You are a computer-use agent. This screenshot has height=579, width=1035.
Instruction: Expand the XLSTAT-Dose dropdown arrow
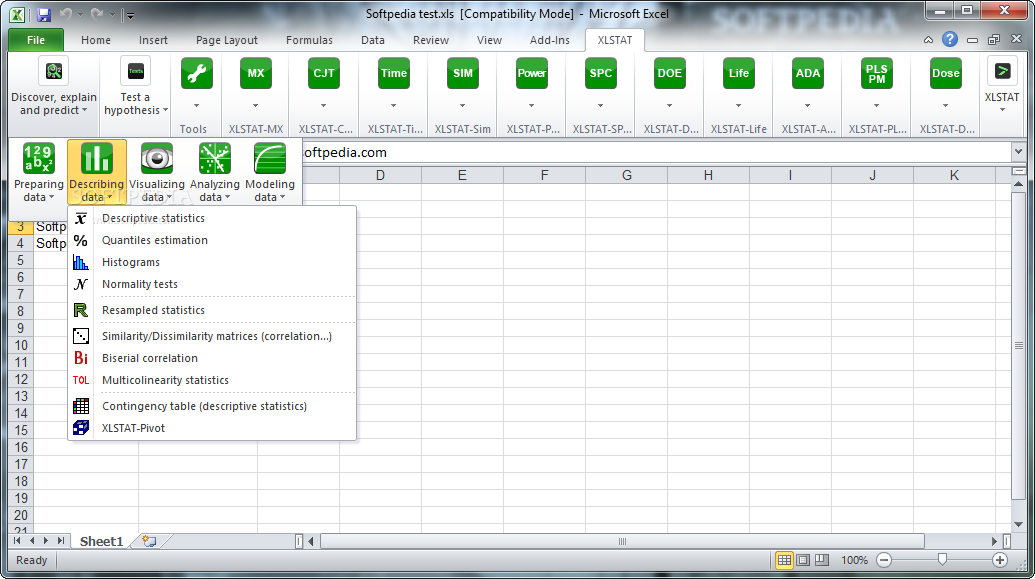945,106
